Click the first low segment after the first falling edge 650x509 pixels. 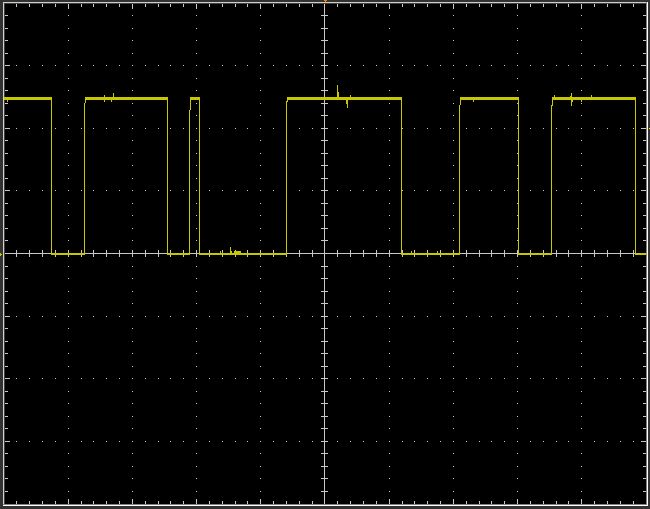point(68,254)
